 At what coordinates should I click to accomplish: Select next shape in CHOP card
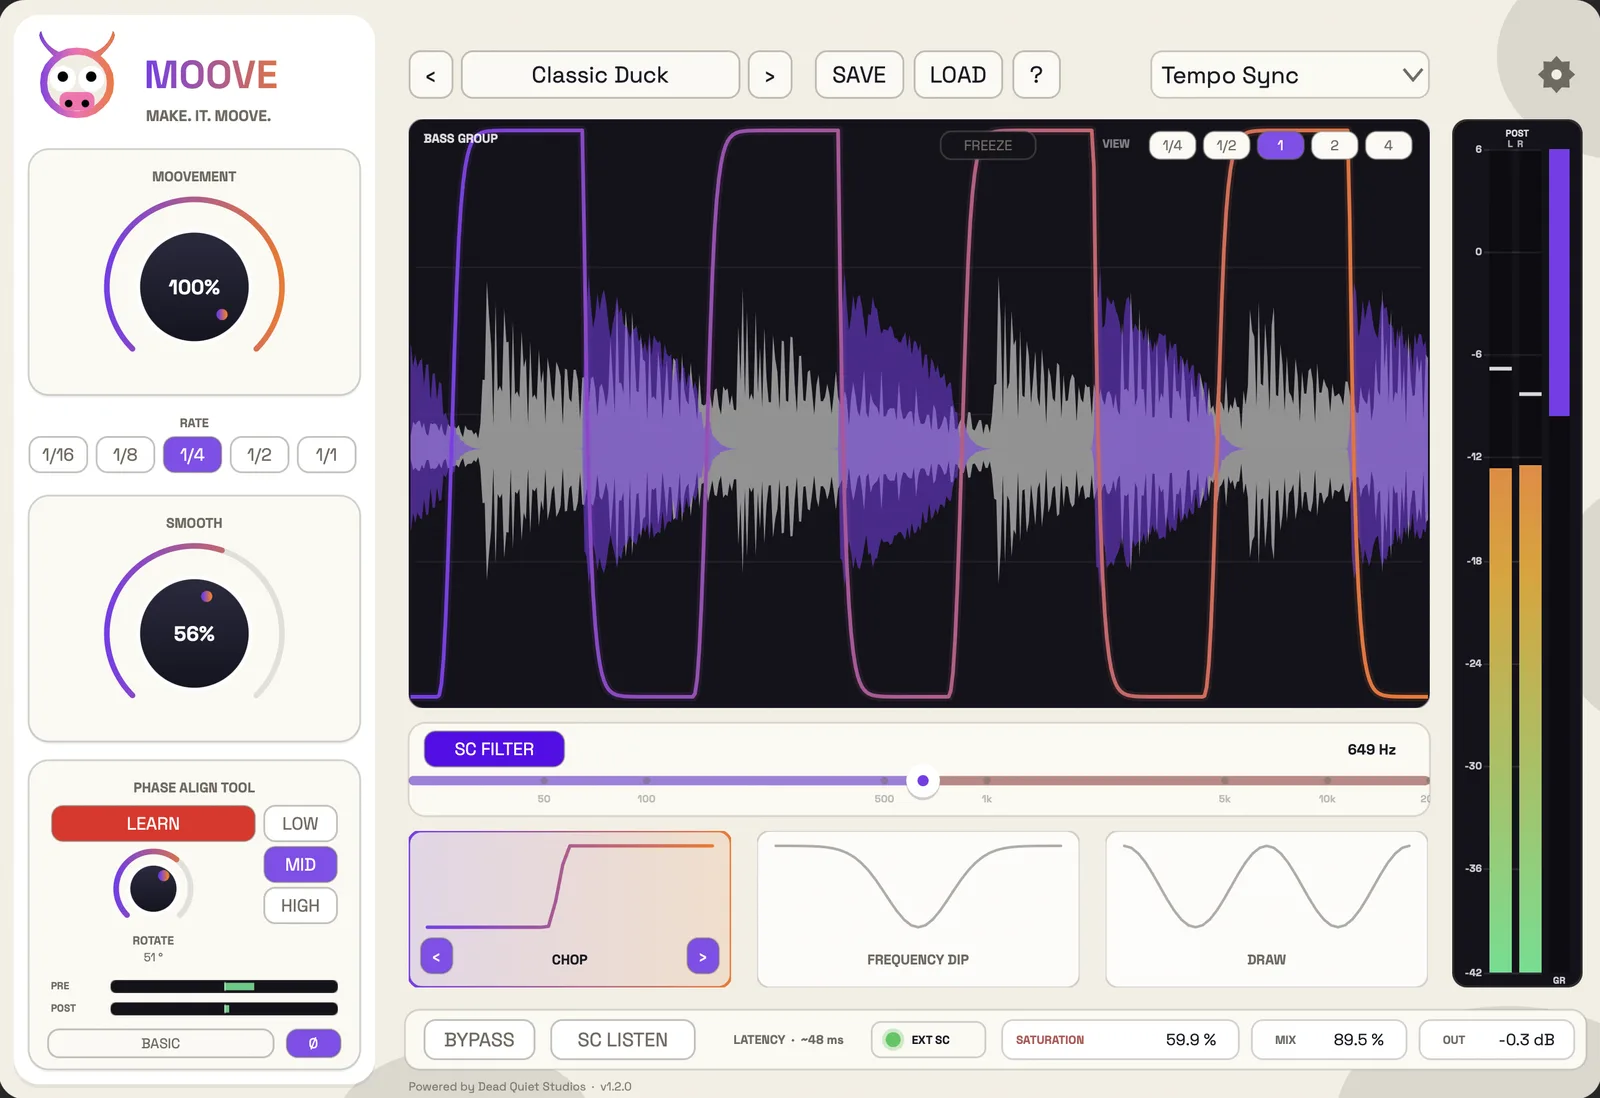coord(703,957)
